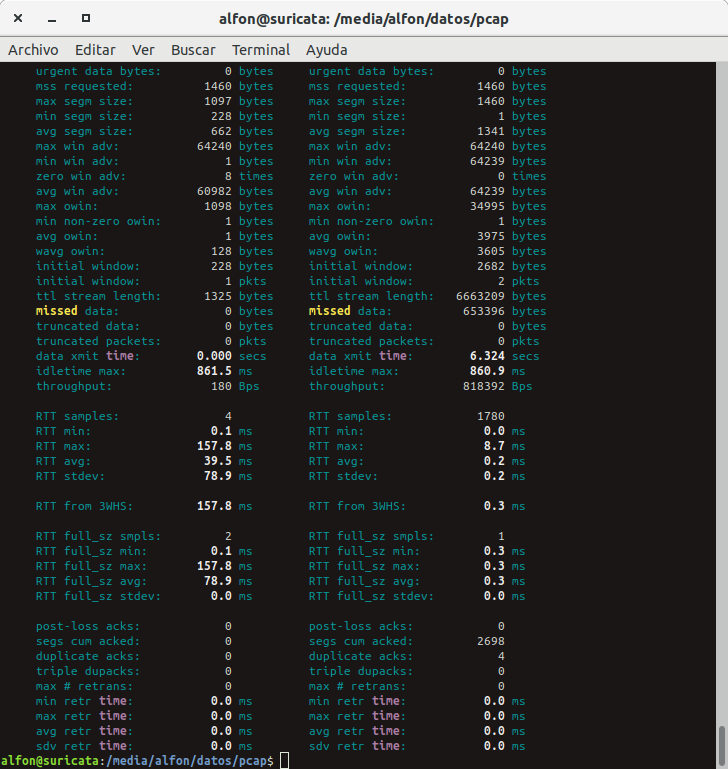Select the 6663209 ttl stream length value

pyautogui.click(x=480, y=296)
